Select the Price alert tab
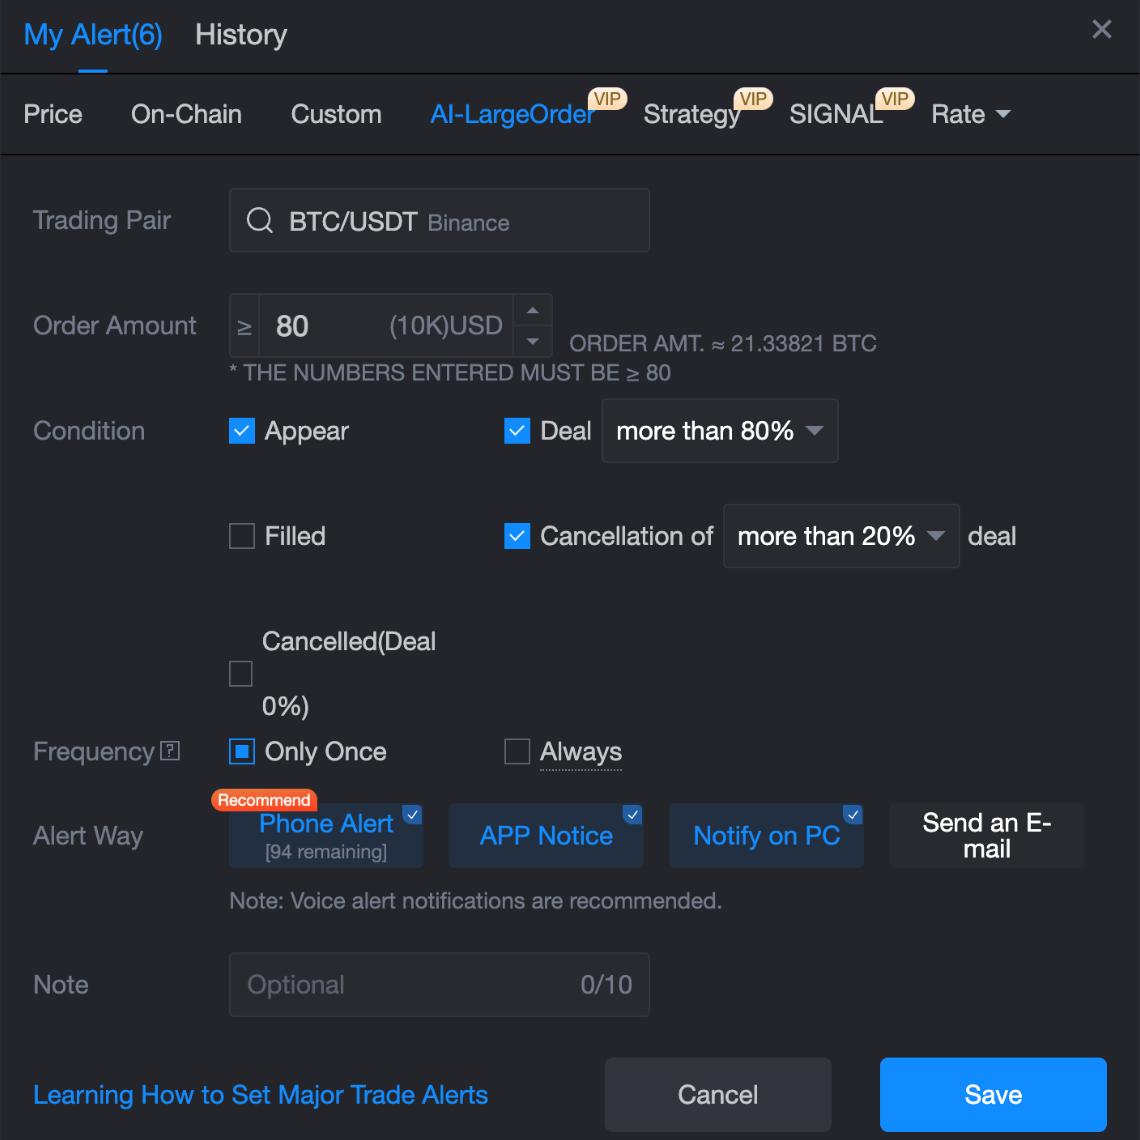Image resolution: width=1140 pixels, height=1140 pixels. tap(53, 114)
